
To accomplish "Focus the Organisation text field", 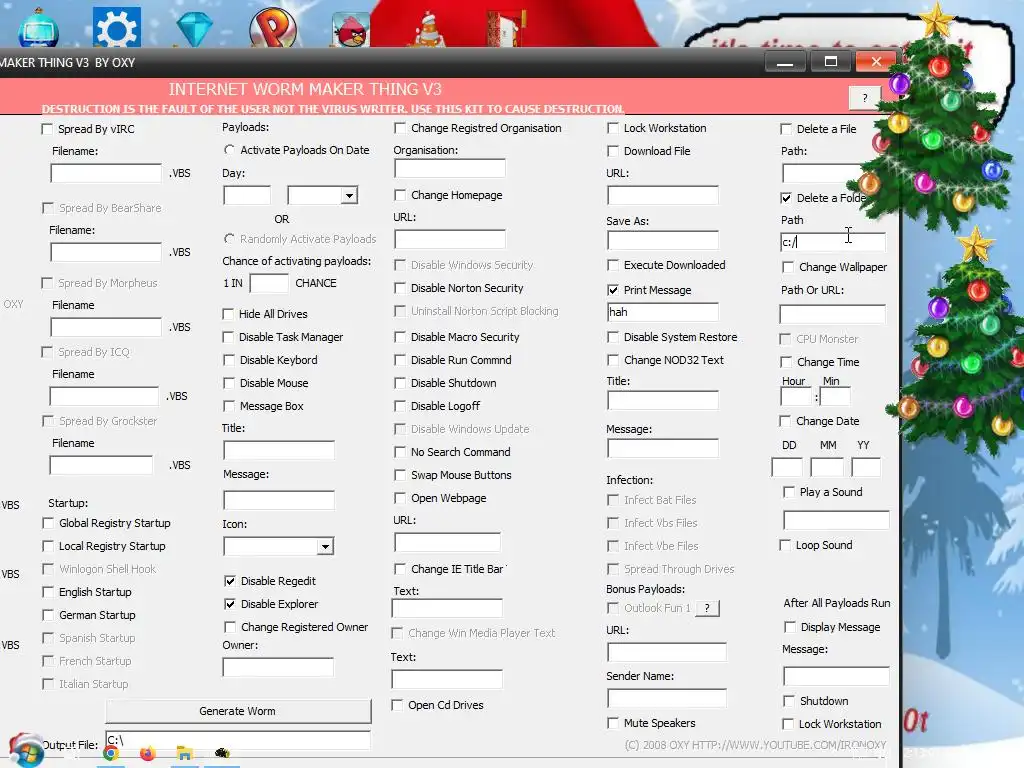I will tap(450, 168).
